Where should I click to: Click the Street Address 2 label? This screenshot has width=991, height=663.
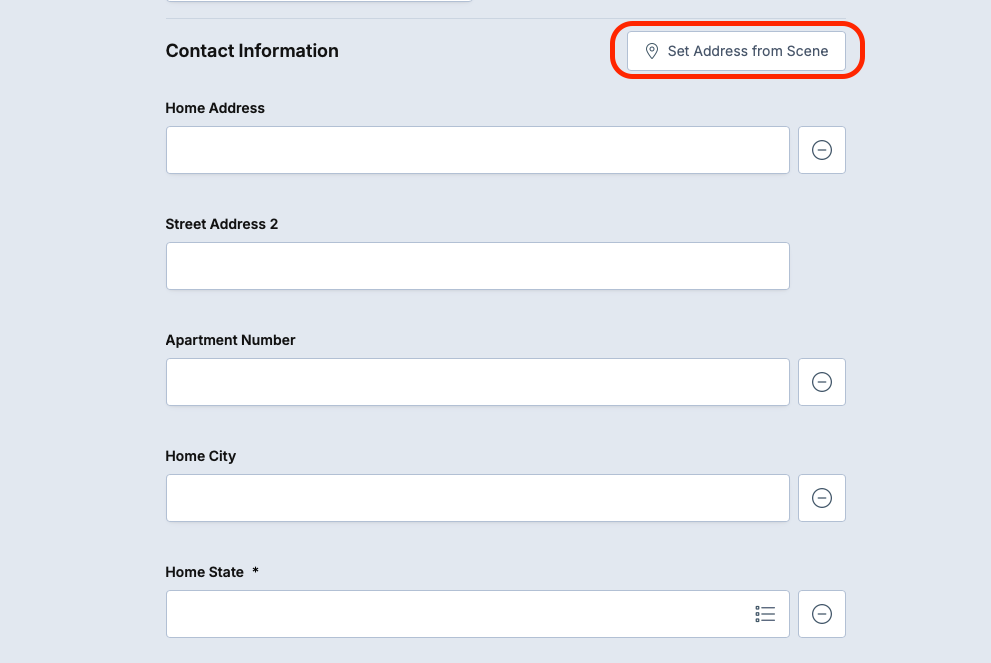(x=222, y=224)
